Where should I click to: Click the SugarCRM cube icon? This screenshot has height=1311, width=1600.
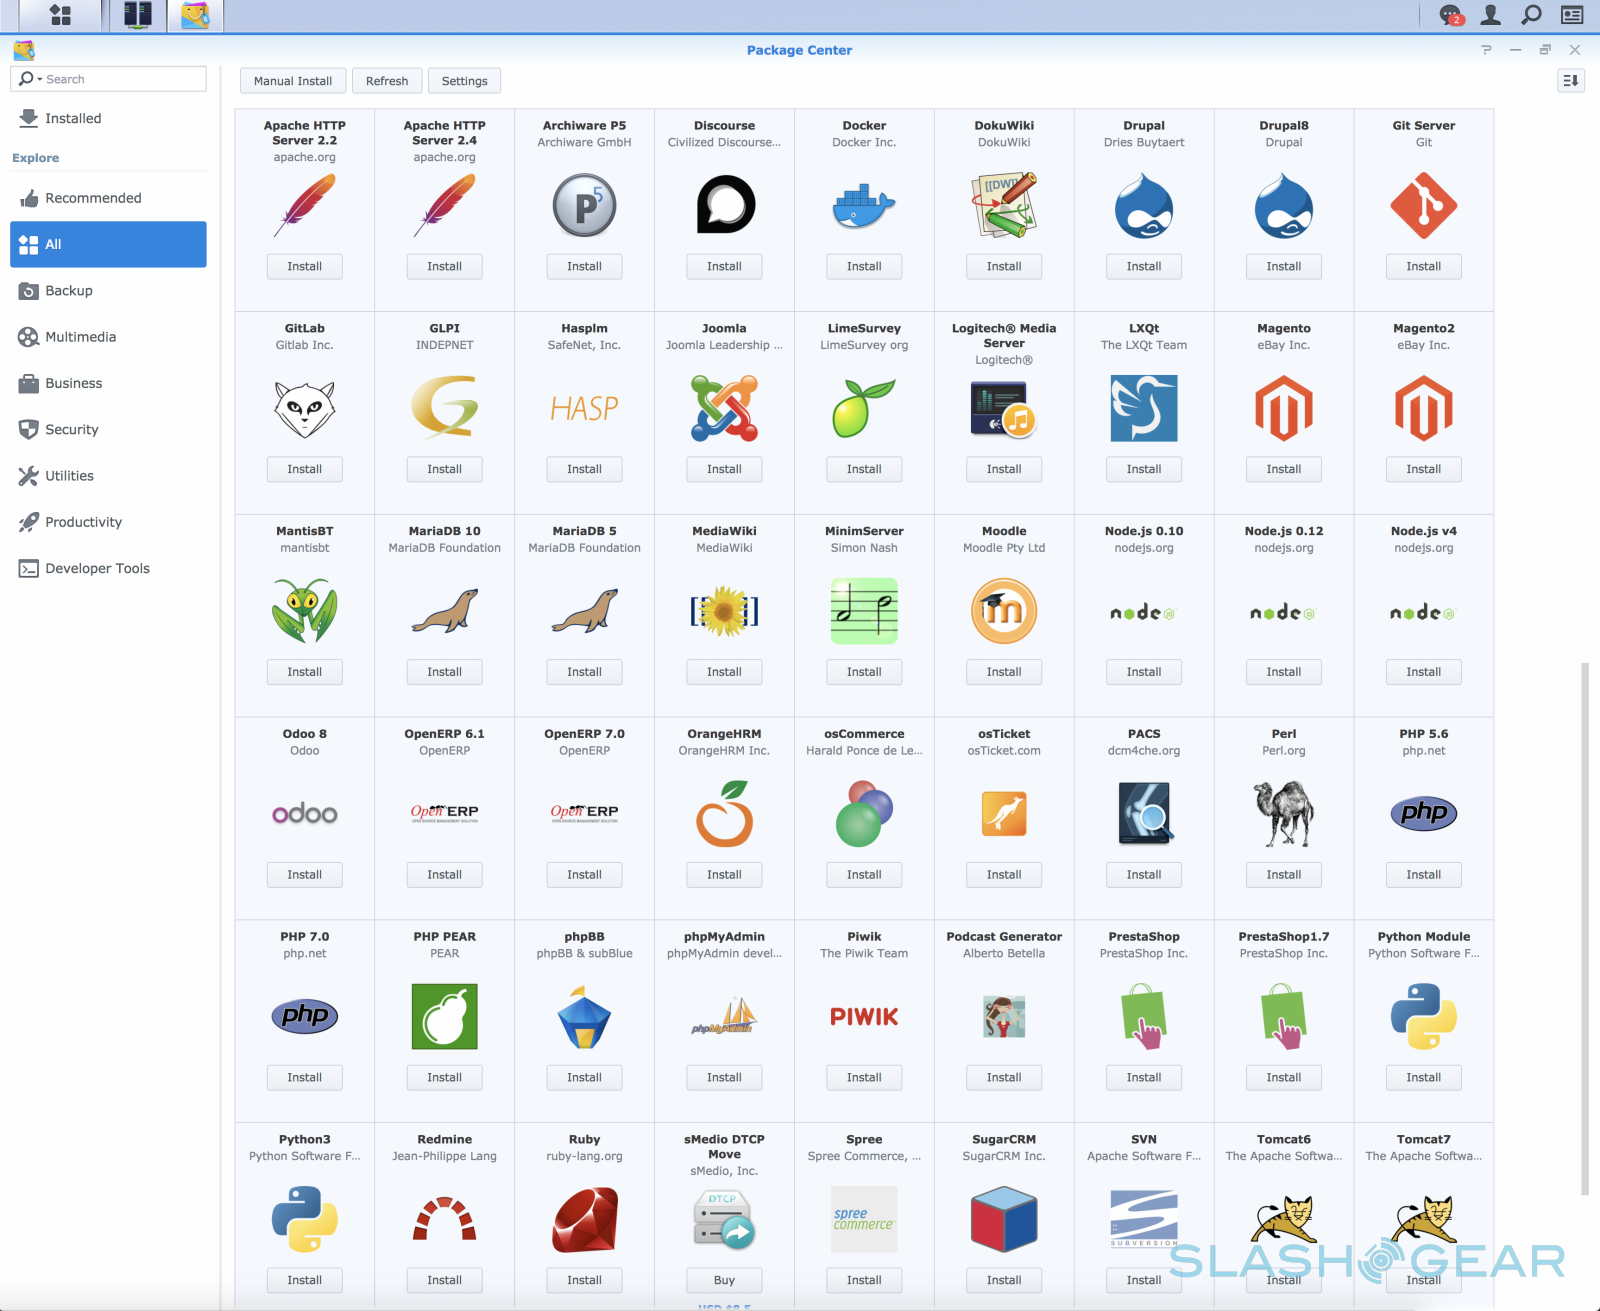(x=1004, y=1220)
